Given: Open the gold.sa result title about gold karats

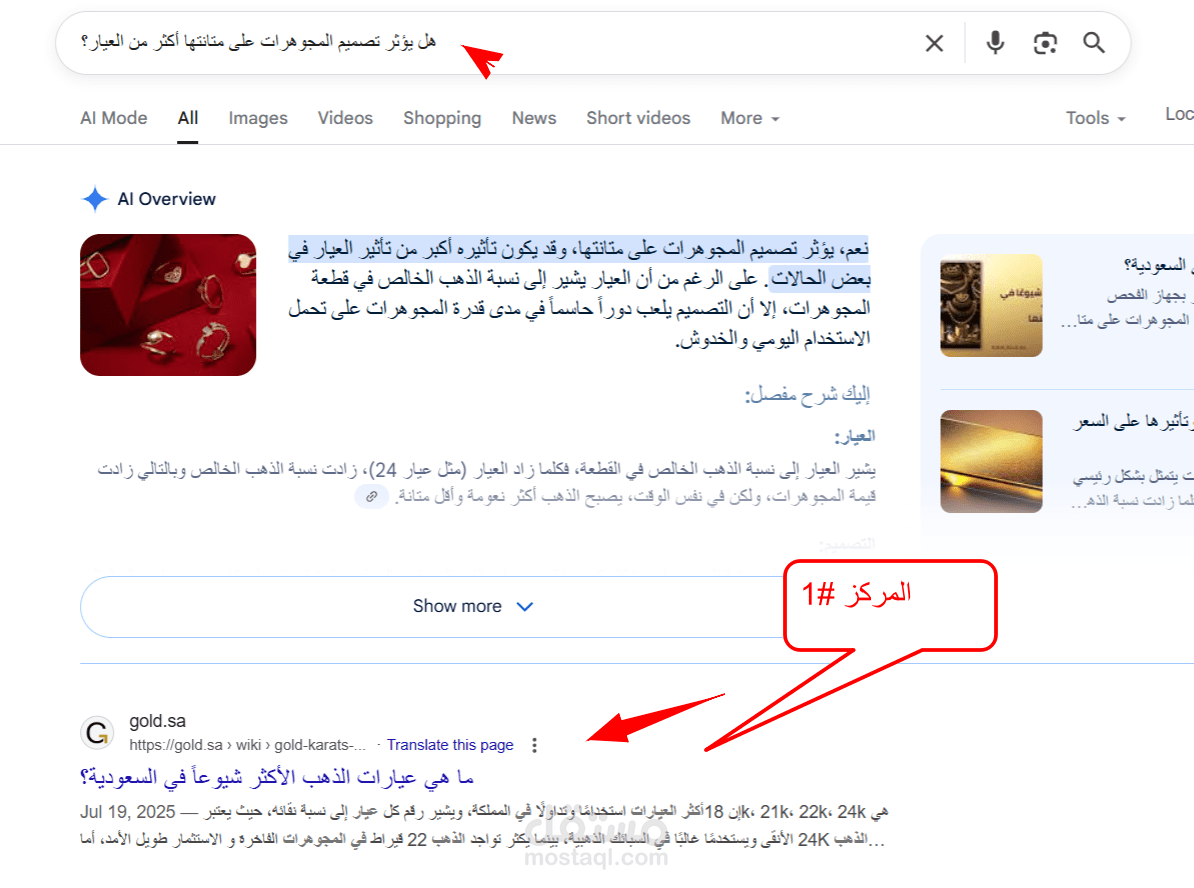Looking at the screenshot, I should coord(277,778).
